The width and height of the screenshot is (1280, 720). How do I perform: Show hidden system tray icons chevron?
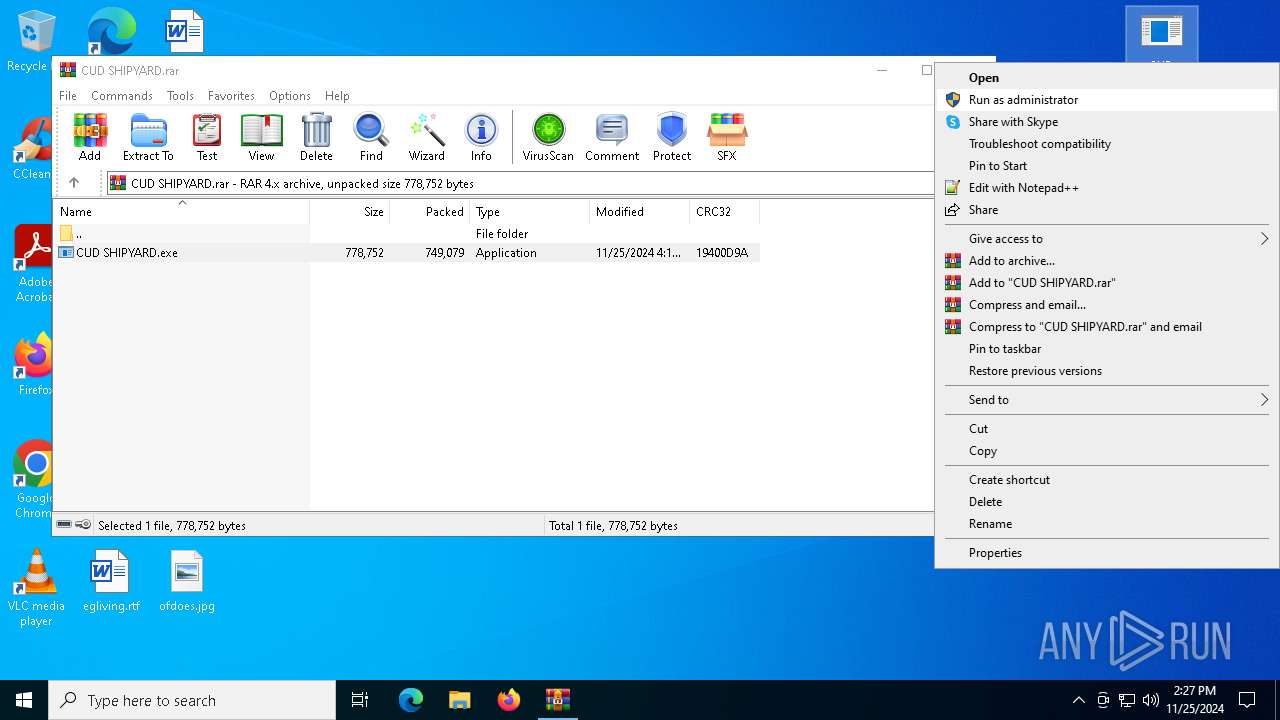coord(1078,700)
